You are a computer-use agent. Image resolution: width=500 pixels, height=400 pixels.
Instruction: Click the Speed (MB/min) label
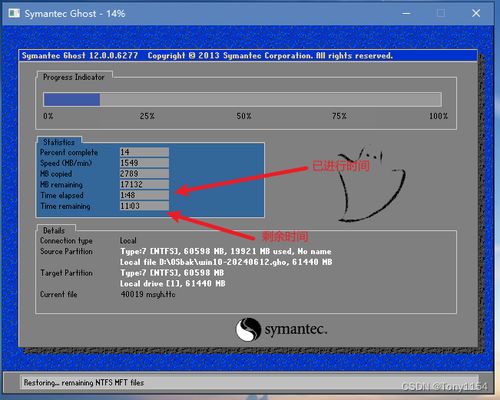(x=66, y=163)
